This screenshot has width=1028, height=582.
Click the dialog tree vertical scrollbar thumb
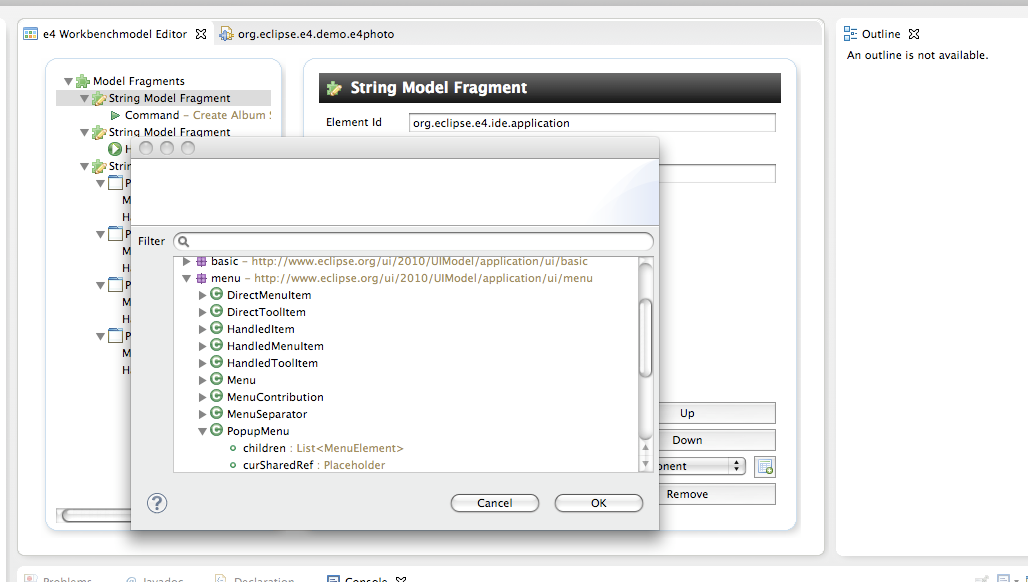pos(646,338)
